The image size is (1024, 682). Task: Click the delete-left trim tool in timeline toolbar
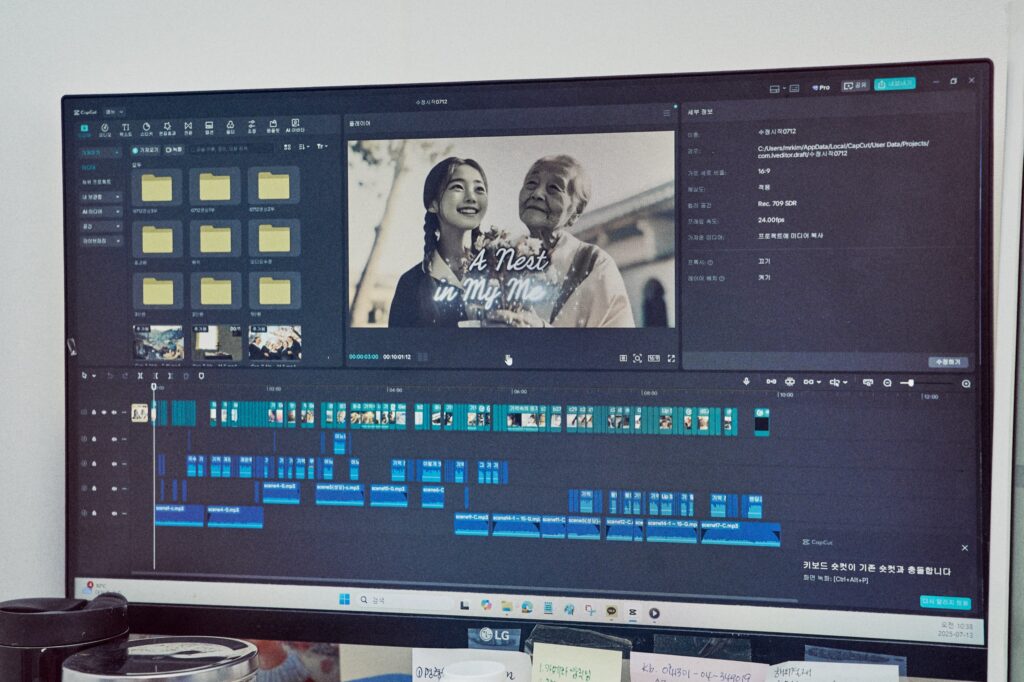tap(155, 376)
